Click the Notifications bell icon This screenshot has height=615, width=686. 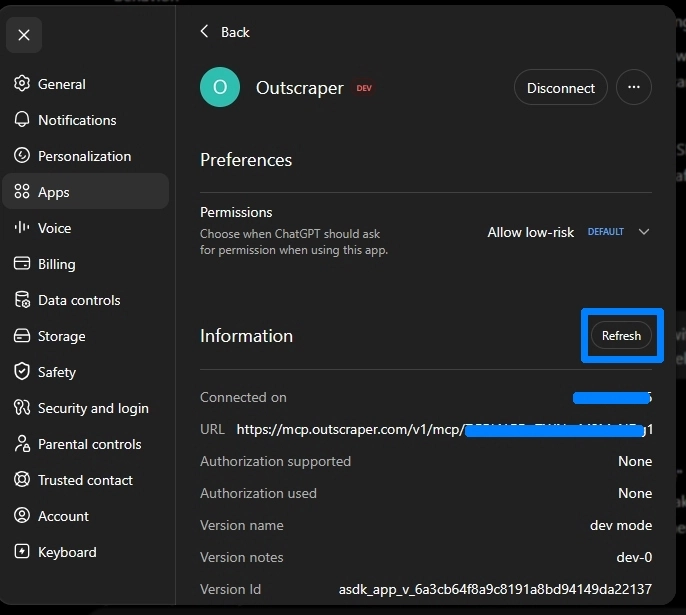pyautogui.click(x=22, y=119)
